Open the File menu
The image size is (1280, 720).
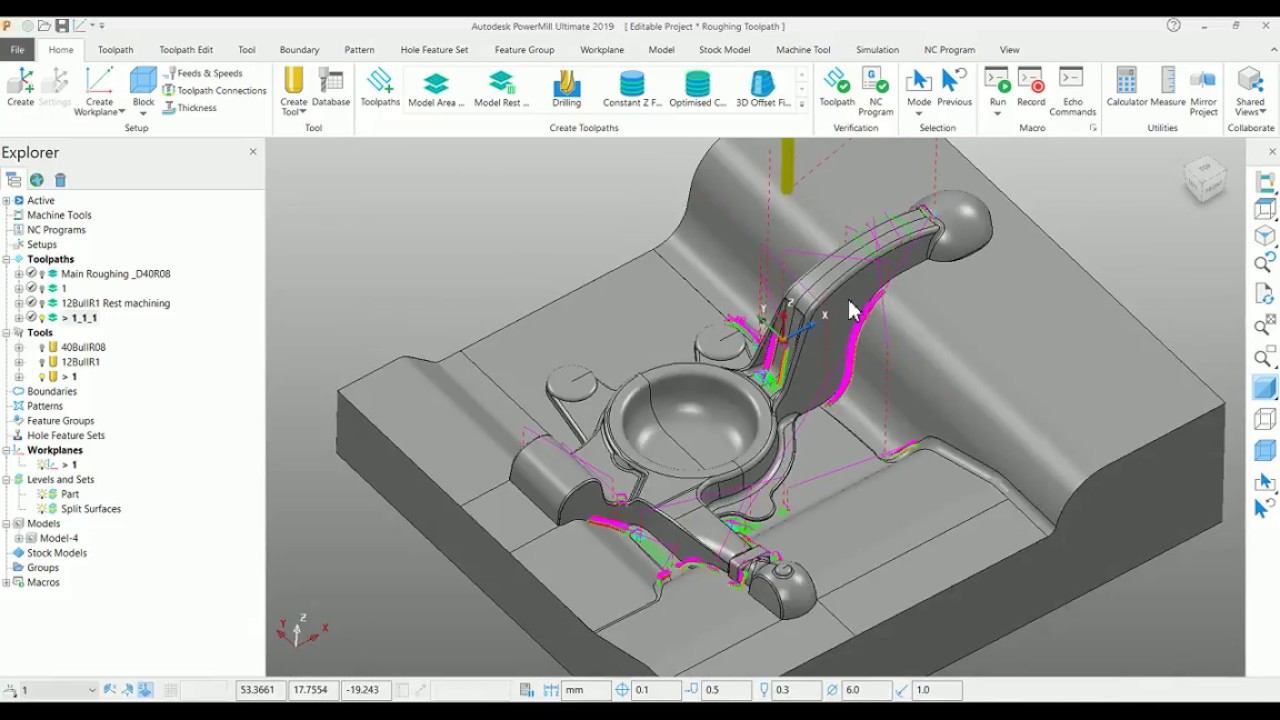click(17, 50)
